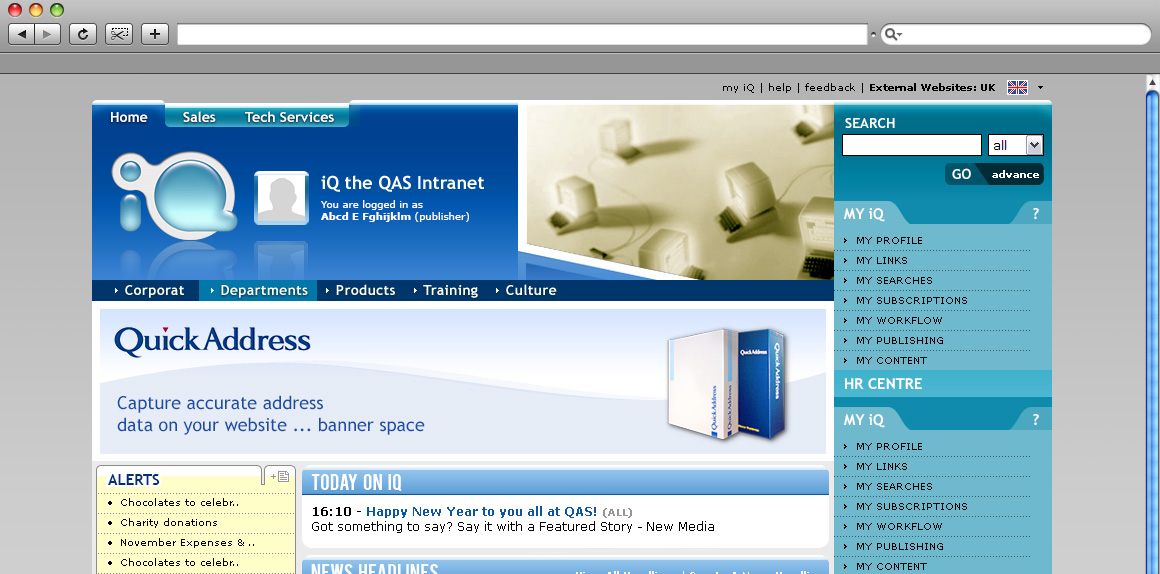Open the browser search magnifier dropdown

point(893,35)
